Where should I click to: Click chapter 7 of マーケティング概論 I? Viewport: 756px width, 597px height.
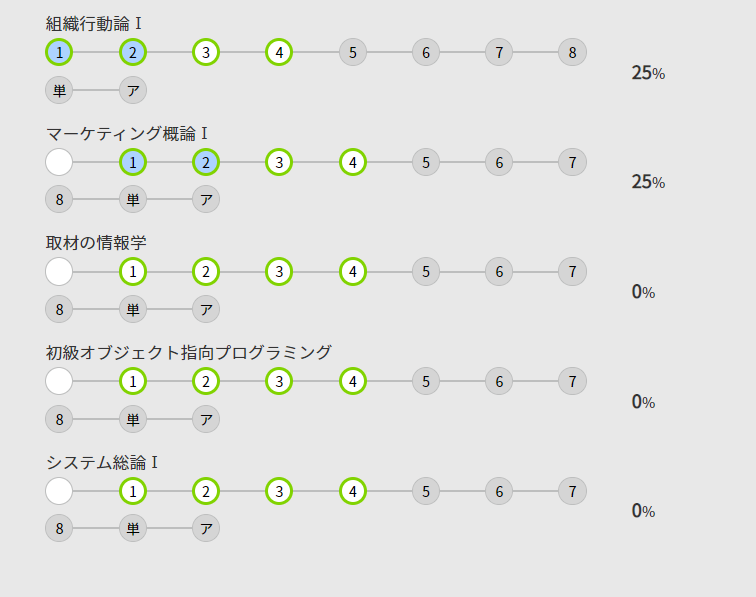pyautogui.click(x=572, y=162)
